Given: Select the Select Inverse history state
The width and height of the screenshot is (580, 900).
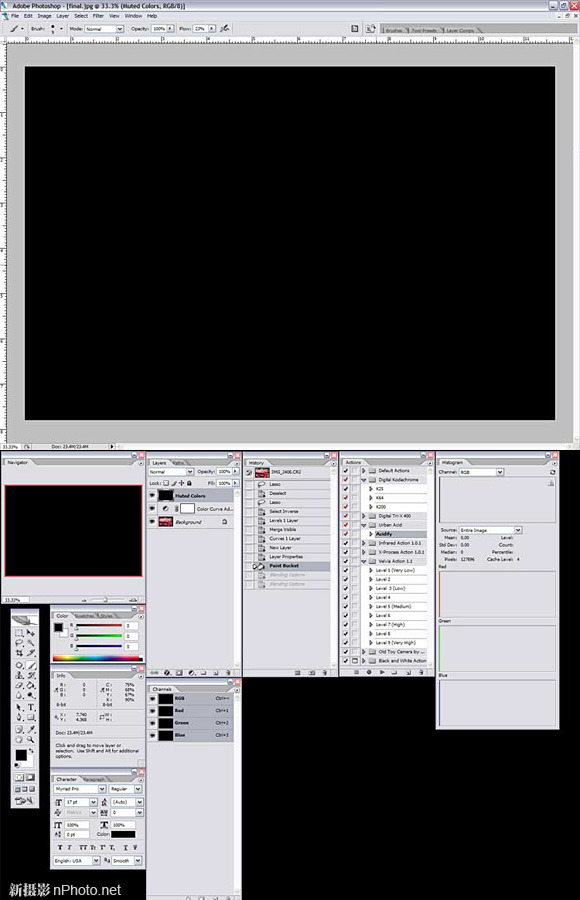Looking at the screenshot, I should [x=284, y=511].
